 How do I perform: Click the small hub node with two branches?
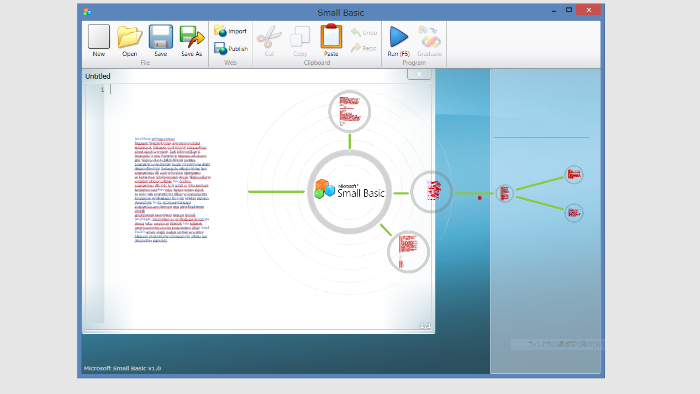pos(505,194)
